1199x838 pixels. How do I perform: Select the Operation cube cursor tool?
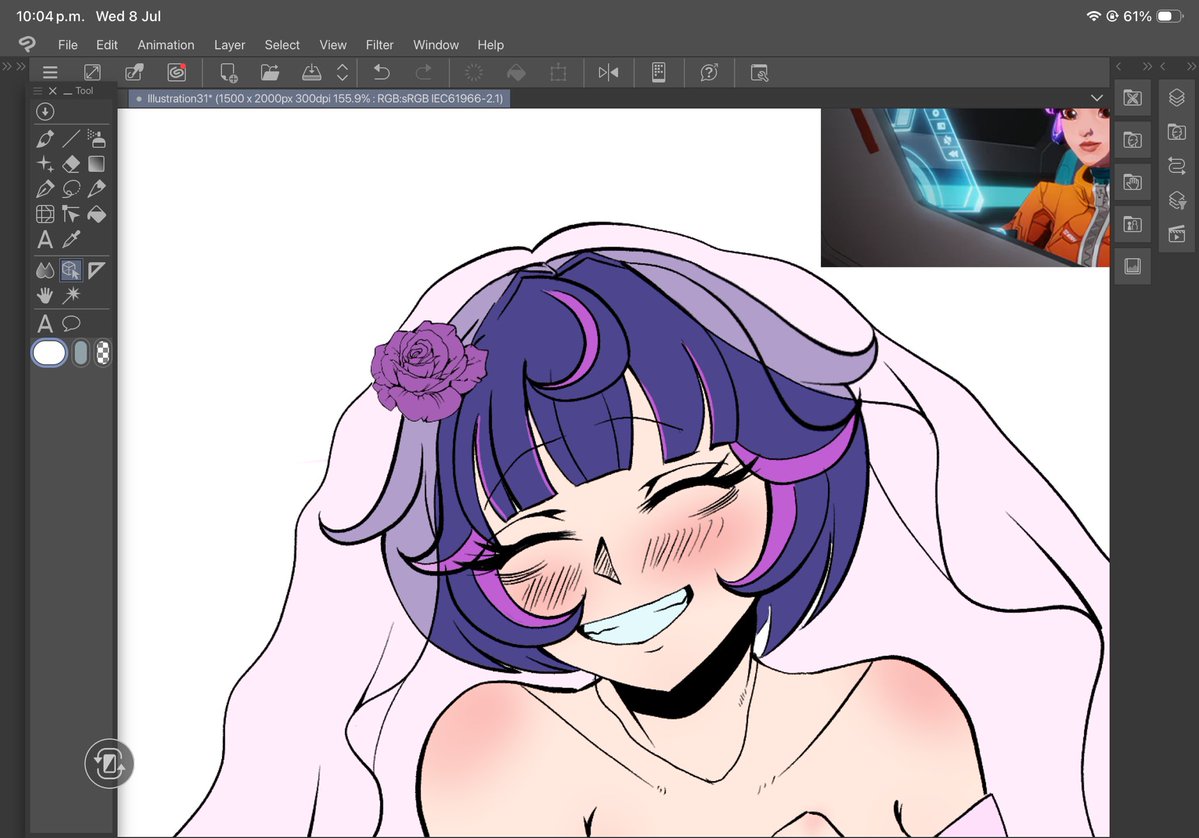71,270
